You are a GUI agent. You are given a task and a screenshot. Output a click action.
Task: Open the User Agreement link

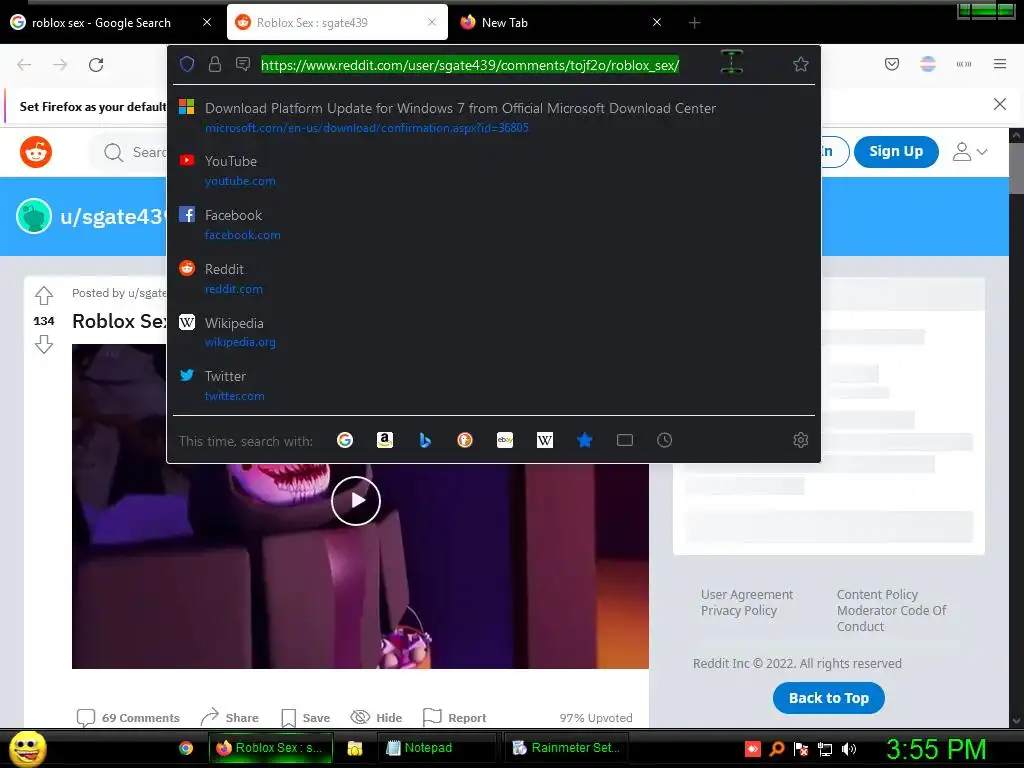pyautogui.click(x=746, y=594)
